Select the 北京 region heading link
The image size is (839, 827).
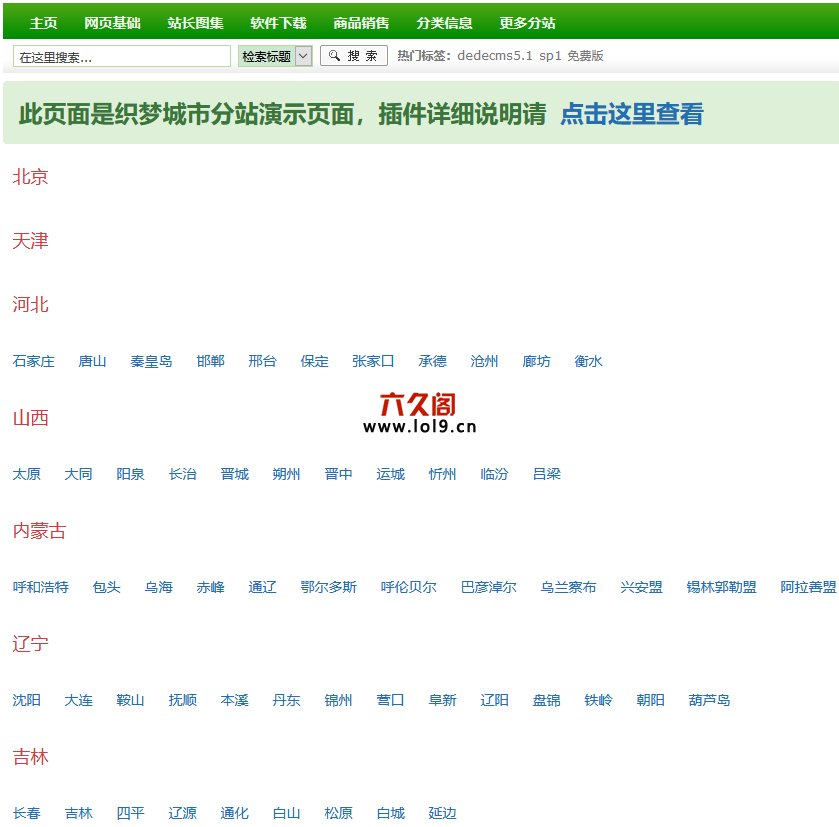30,177
